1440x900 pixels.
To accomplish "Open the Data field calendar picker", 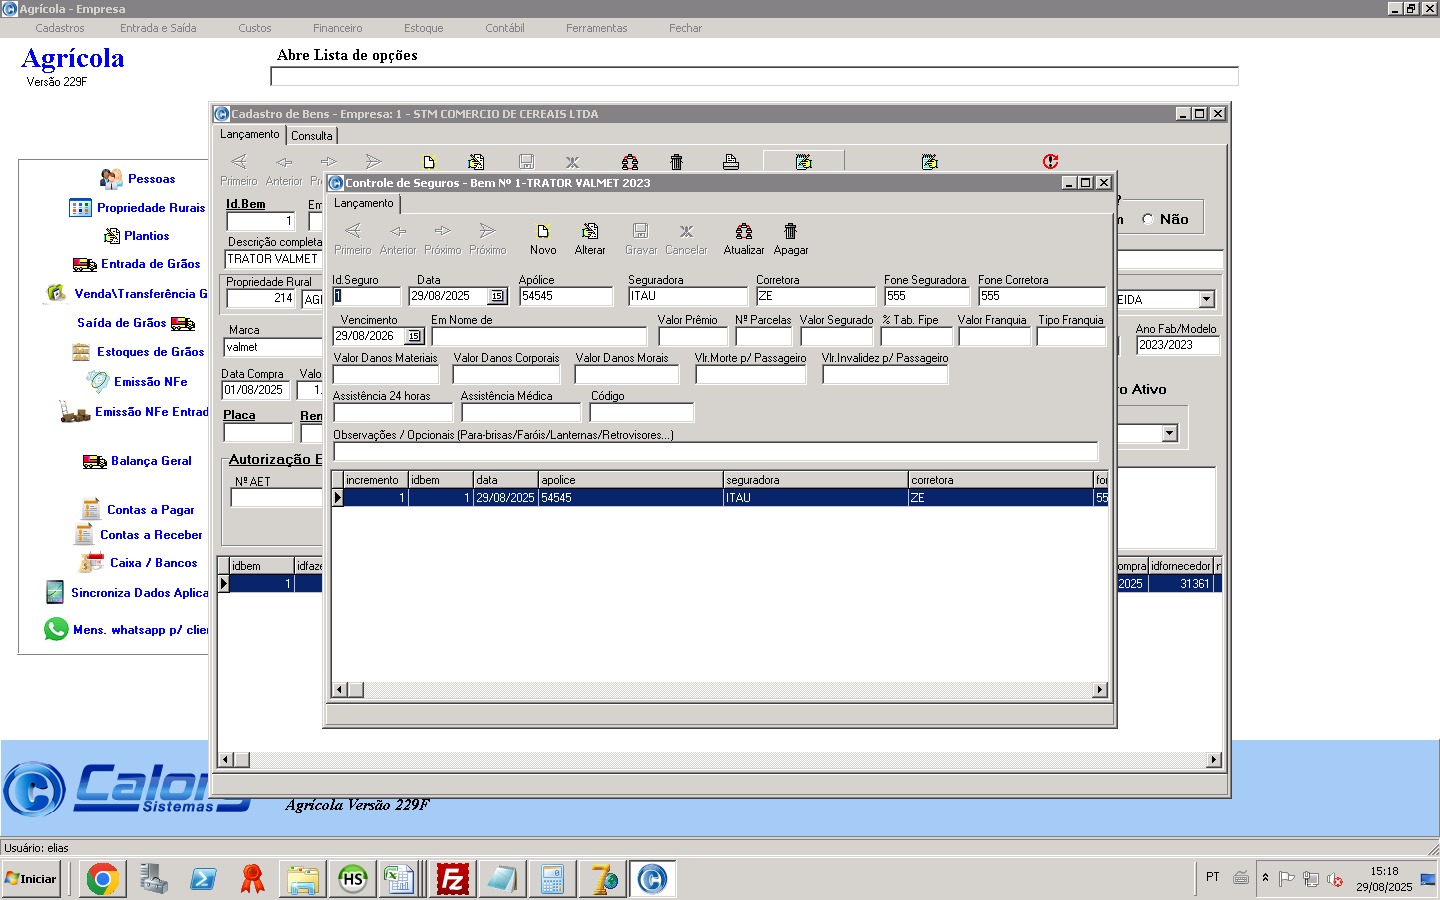I will click(497, 296).
